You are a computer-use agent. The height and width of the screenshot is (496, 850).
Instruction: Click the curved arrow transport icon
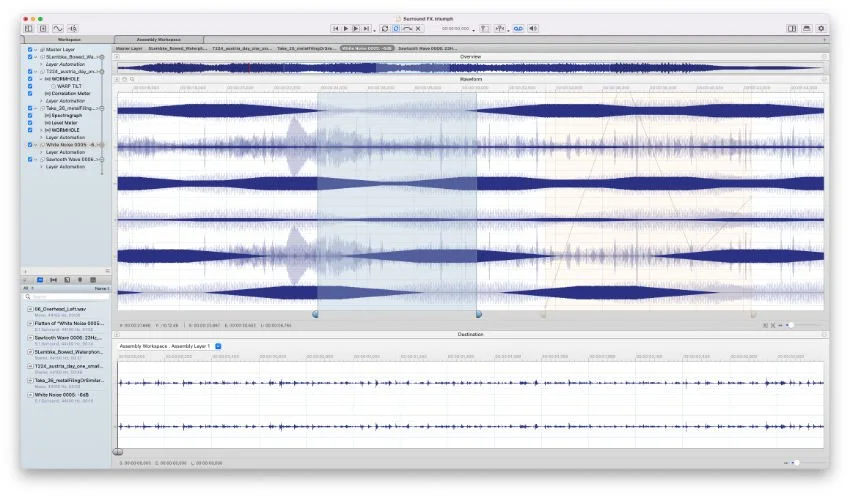(x=407, y=28)
